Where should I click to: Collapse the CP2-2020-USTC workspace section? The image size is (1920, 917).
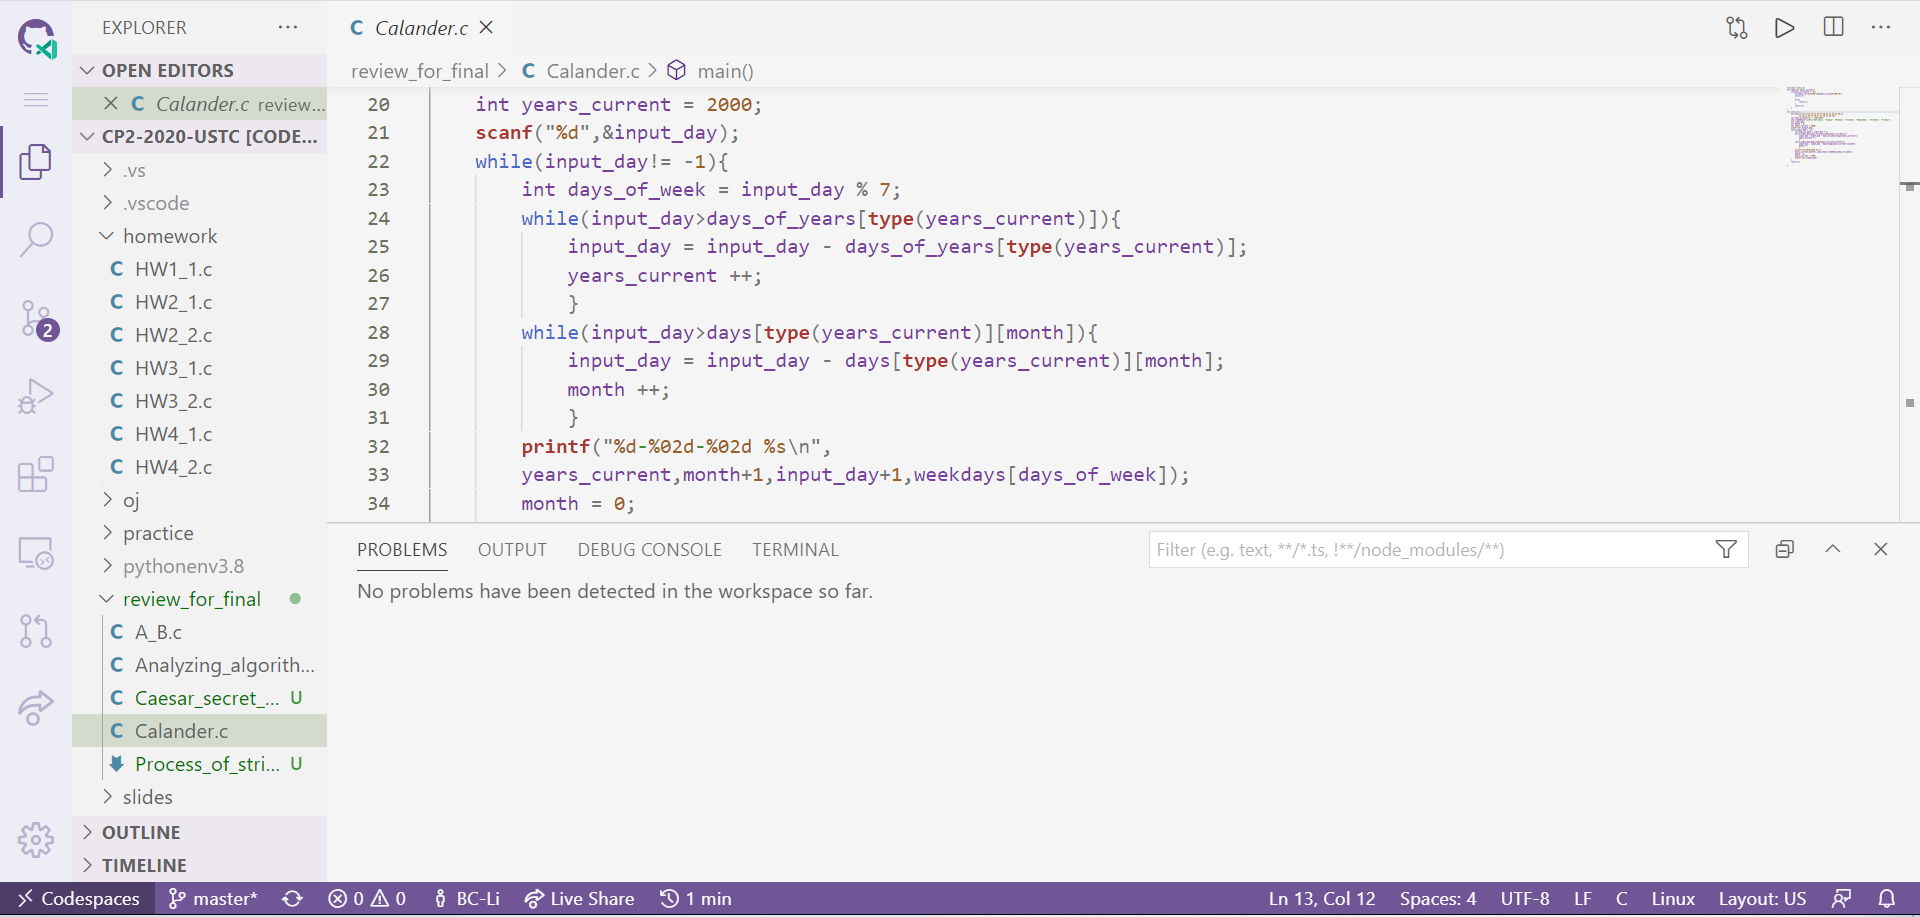pyautogui.click(x=200, y=136)
